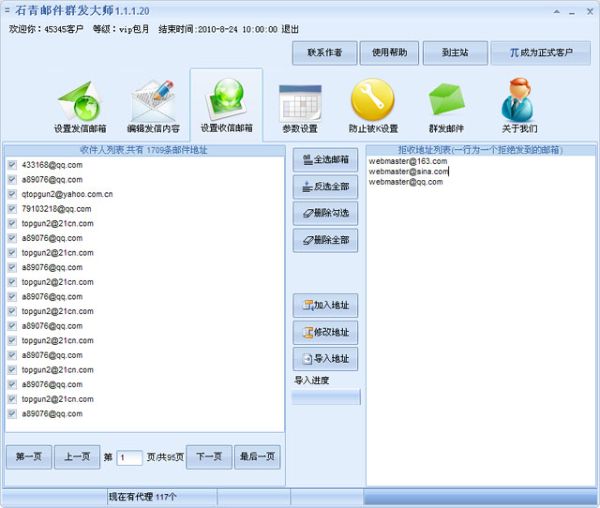Click the 收件人列表 header bar
This screenshot has height=508, width=600.
pyautogui.click(x=145, y=150)
